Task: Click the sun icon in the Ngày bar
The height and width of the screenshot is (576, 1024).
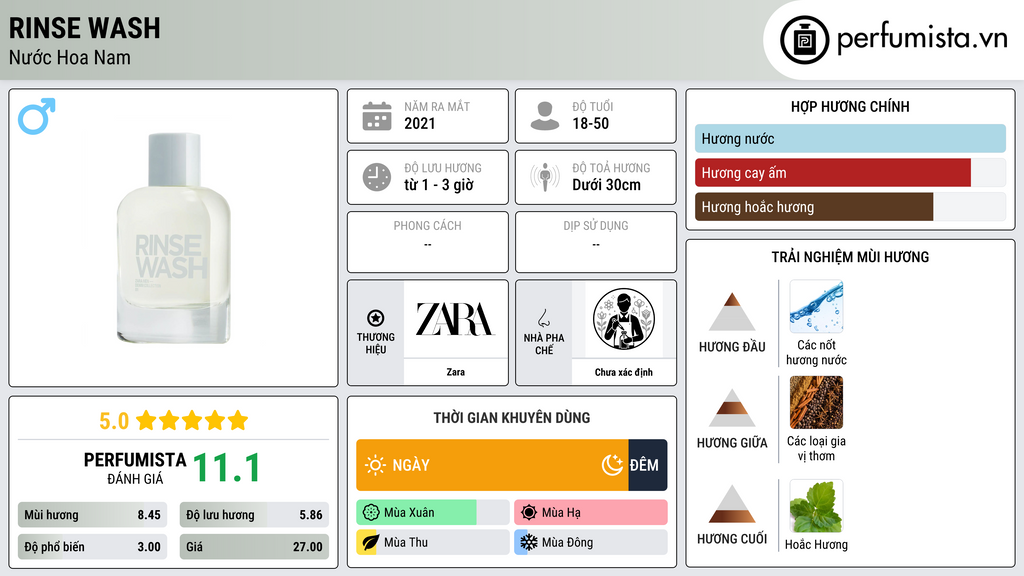Action: click(375, 465)
